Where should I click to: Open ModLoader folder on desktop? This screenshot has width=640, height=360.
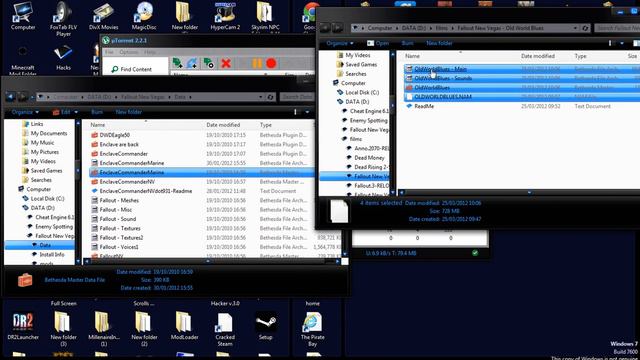coord(184,326)
